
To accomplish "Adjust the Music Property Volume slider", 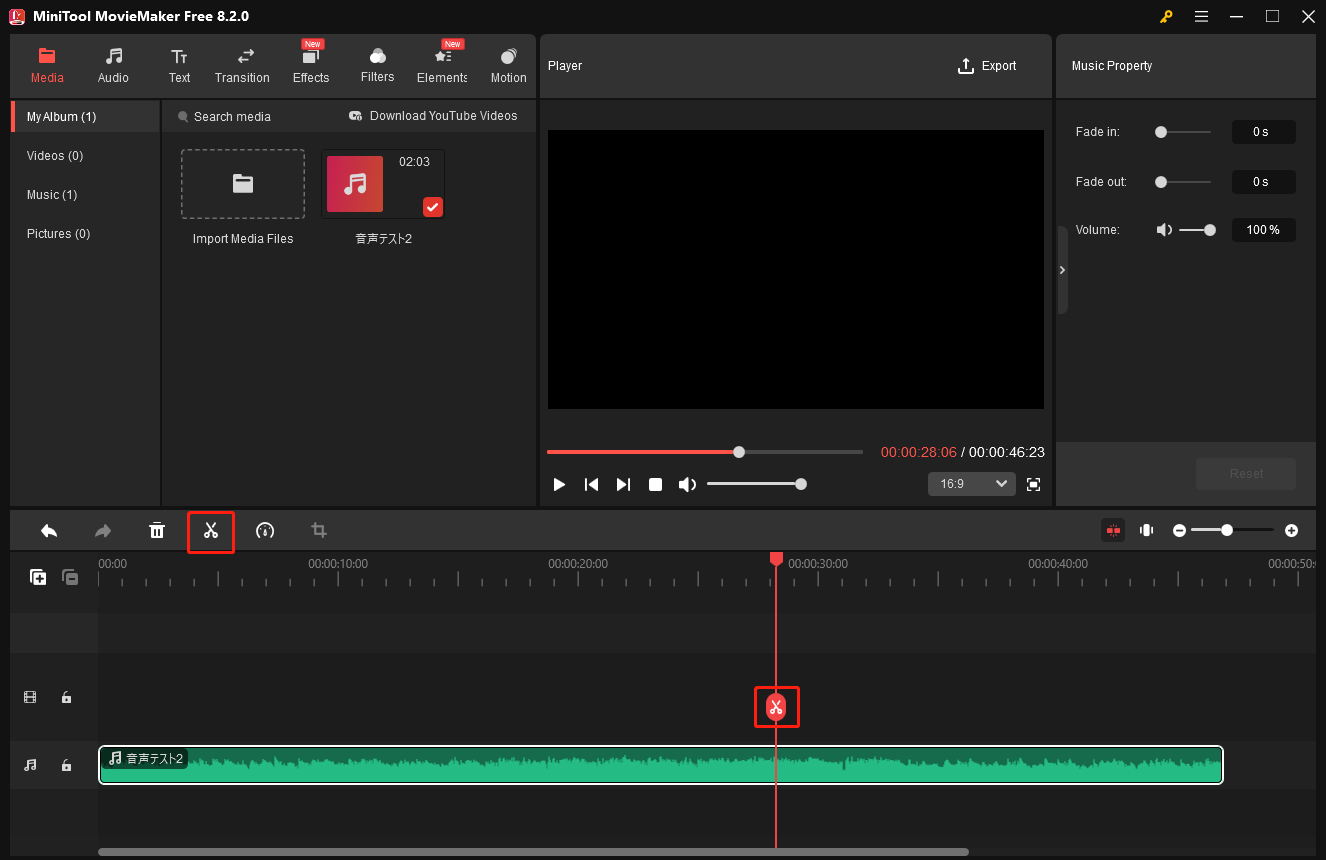I will coord(1197,230).
